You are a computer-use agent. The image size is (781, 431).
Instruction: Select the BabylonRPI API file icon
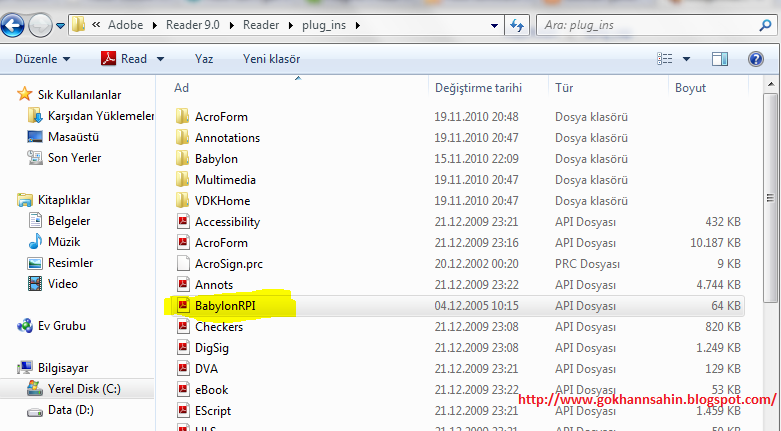point(183,305)
